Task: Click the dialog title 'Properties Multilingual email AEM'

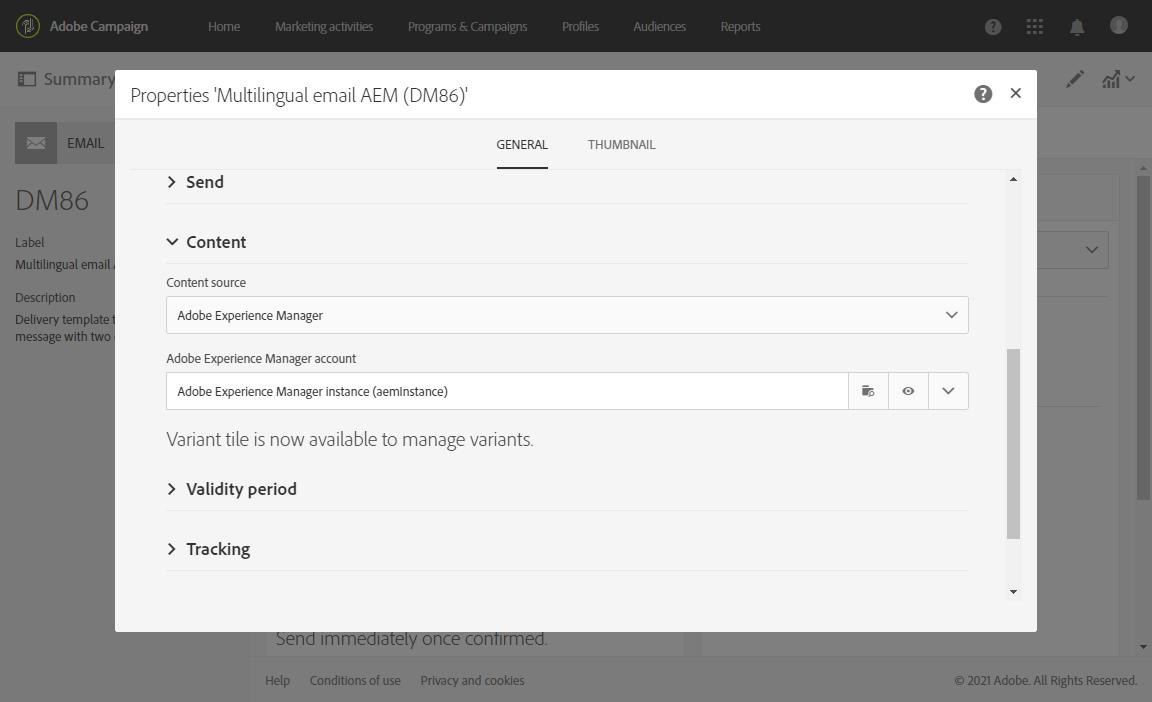Action: (x=299, y=95)
